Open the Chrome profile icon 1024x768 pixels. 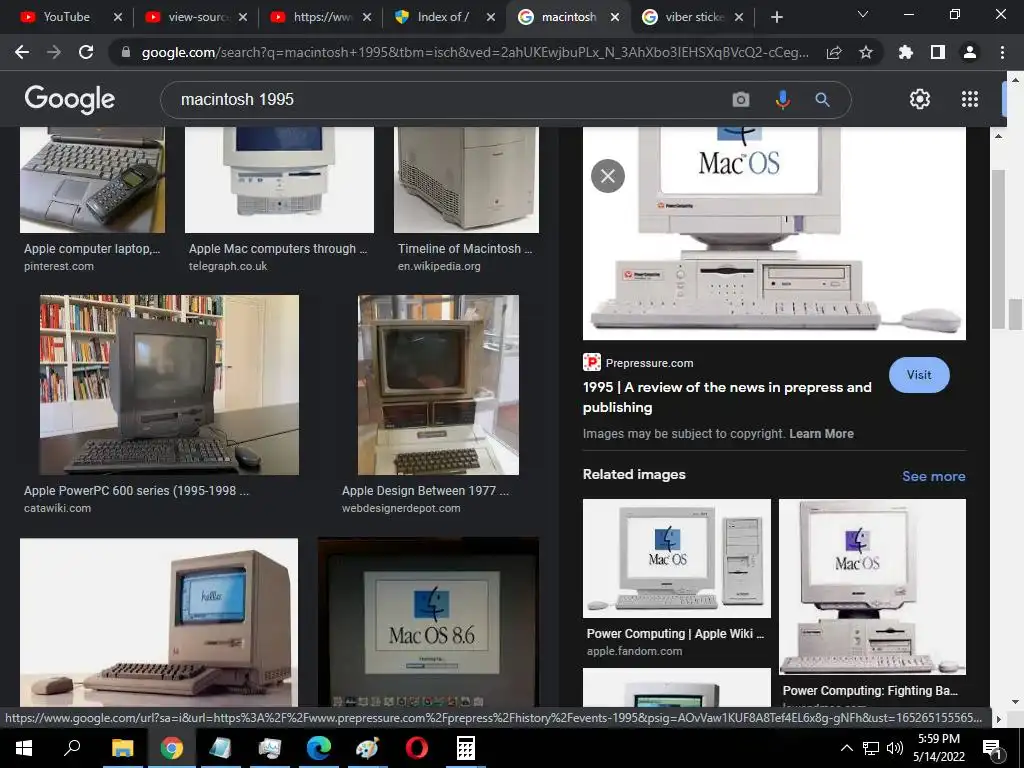[x=970, y=52]
